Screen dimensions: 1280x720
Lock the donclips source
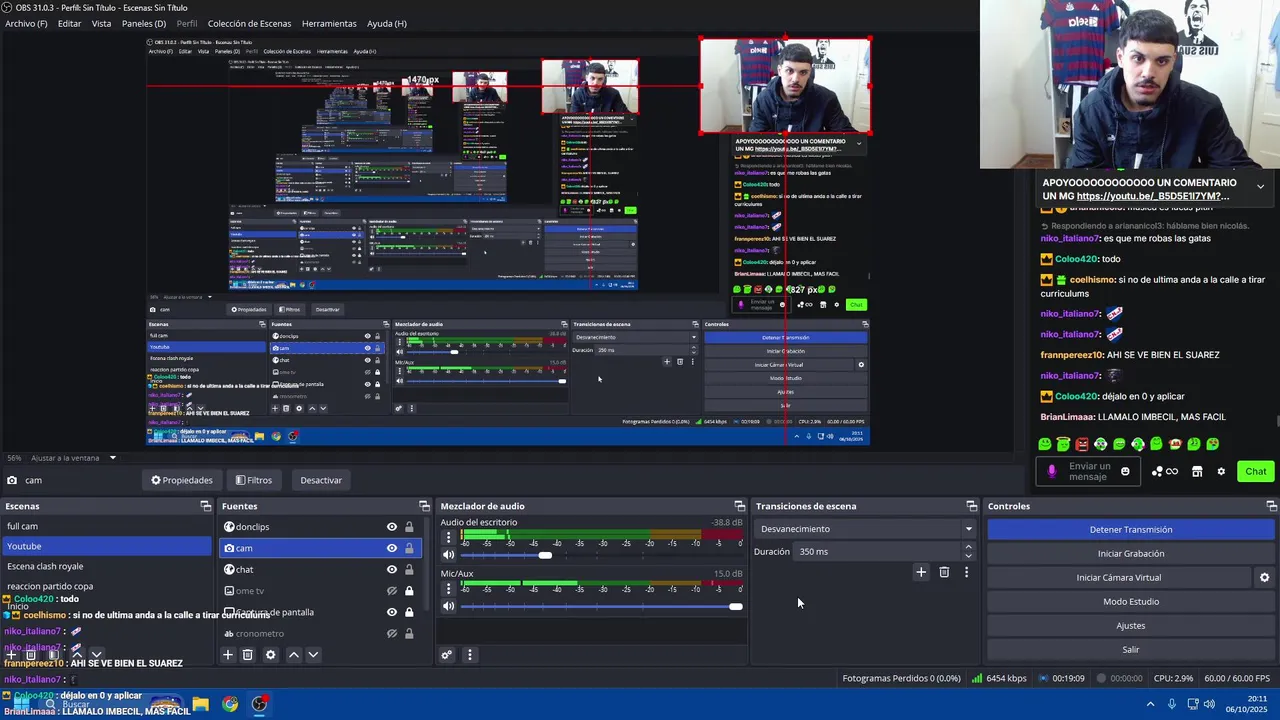tap(409, 527)
